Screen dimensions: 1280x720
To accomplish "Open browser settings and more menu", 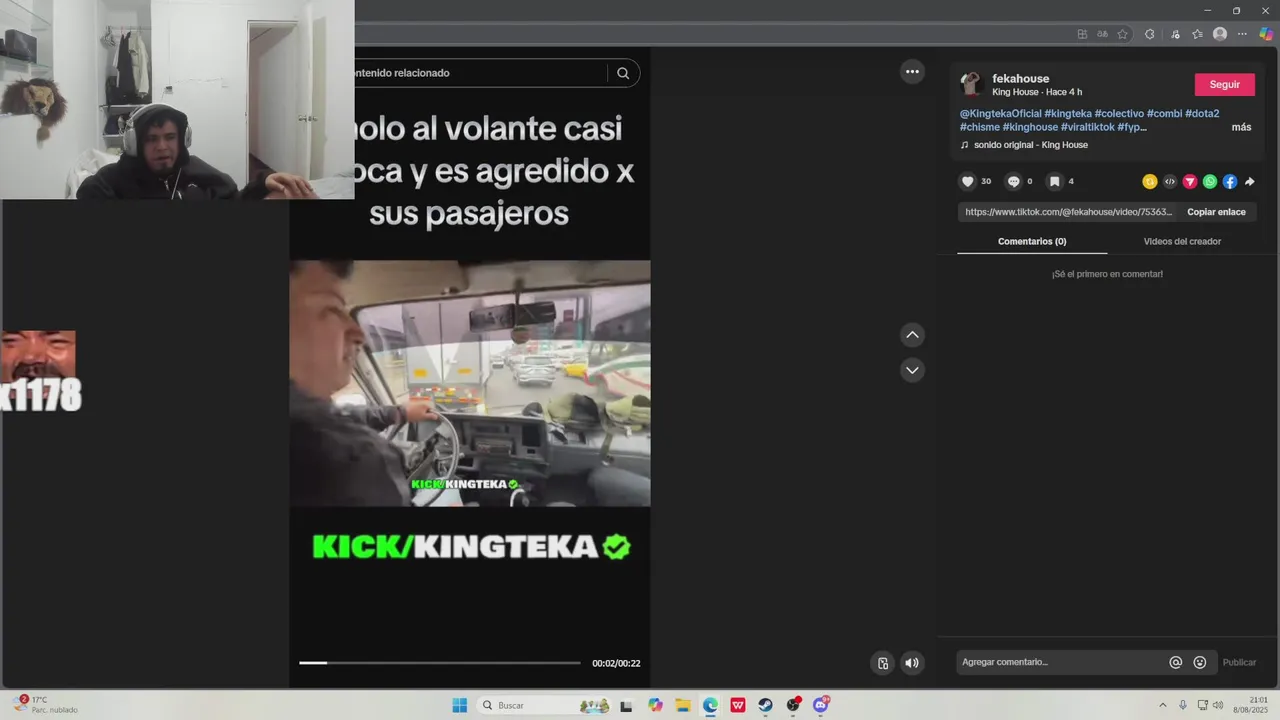I will [1243, 34].
